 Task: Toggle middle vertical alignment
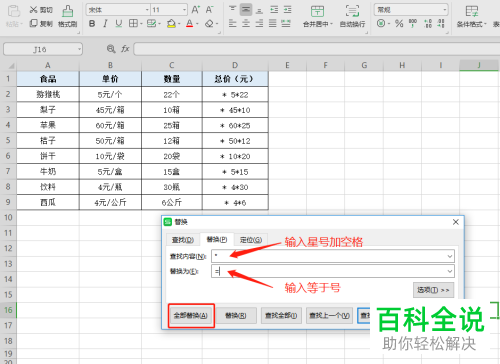[246, 10]
